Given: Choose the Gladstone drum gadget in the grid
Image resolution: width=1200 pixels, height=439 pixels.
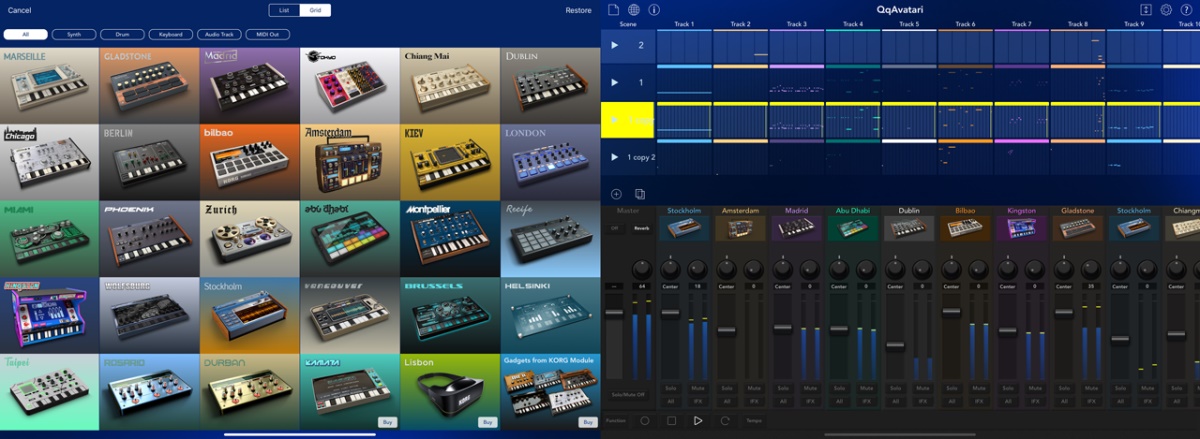Looking at the screenshot, I should (150, 85).
